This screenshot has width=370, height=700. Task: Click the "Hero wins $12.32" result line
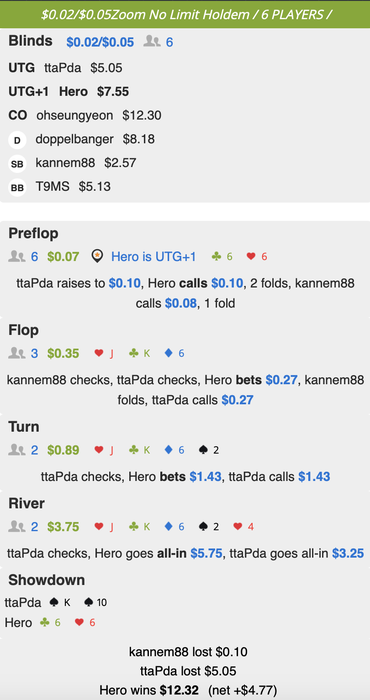coord(149,690)
